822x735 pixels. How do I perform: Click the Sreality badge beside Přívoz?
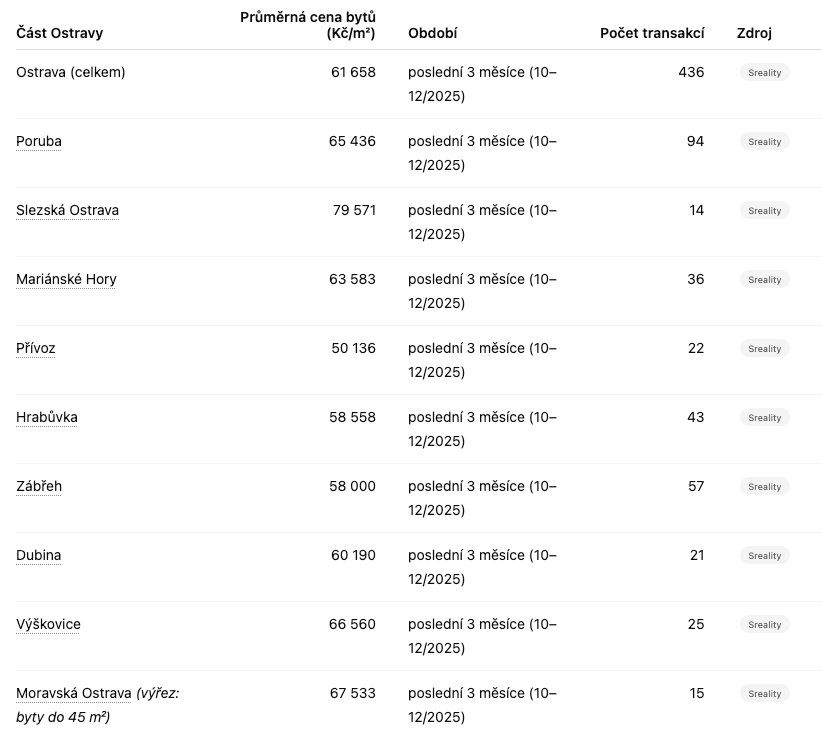(x=765, y=349)
